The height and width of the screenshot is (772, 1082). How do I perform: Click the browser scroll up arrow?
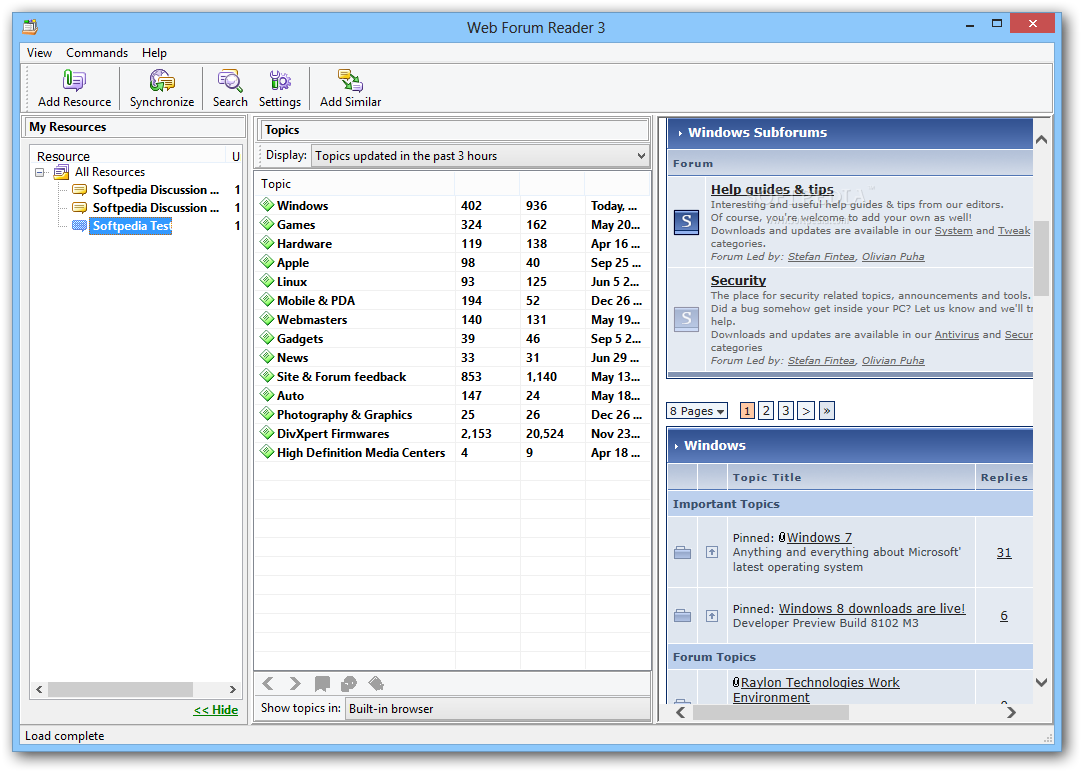tap(1042, 140)
